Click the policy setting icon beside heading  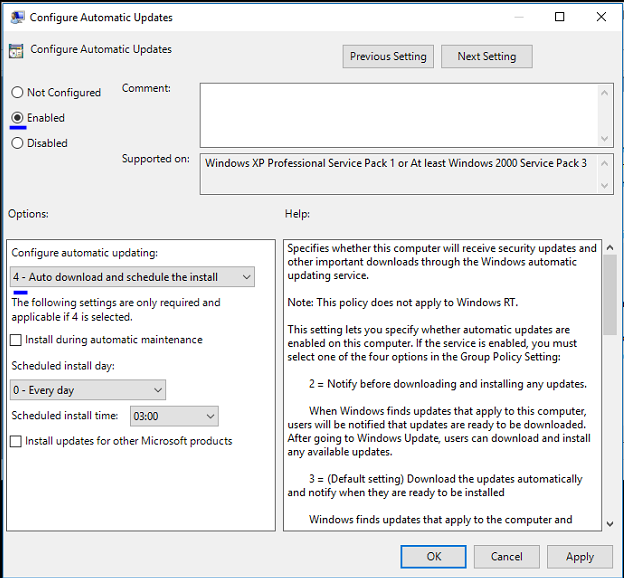coord(16,51)
